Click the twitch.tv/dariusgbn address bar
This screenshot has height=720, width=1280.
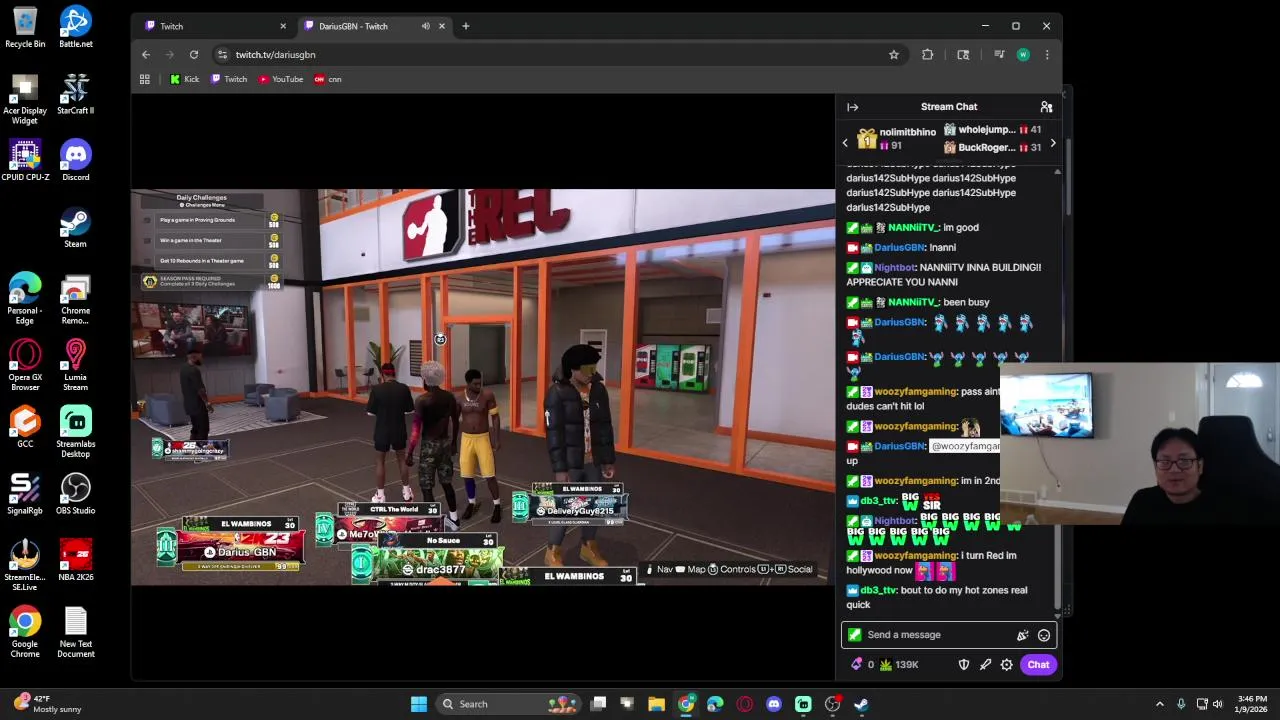[560, 55]
